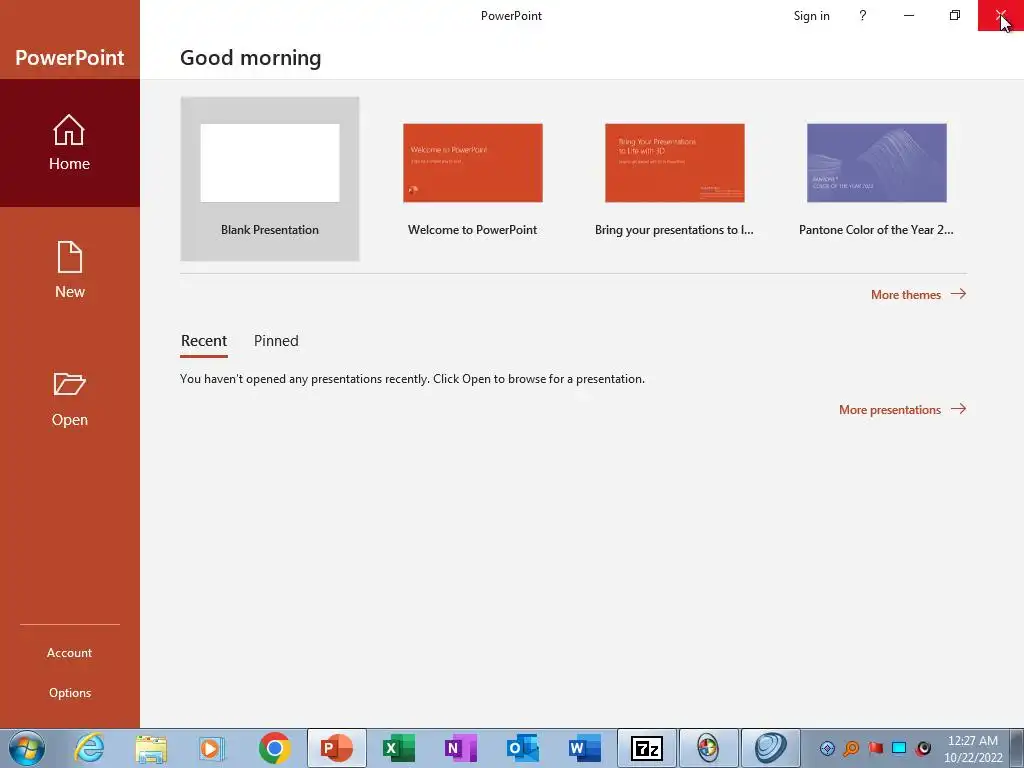The width and height of the screenshot is (1024, 768).
Task: Follow the More themes link
Action: click(x=918, y=295)
